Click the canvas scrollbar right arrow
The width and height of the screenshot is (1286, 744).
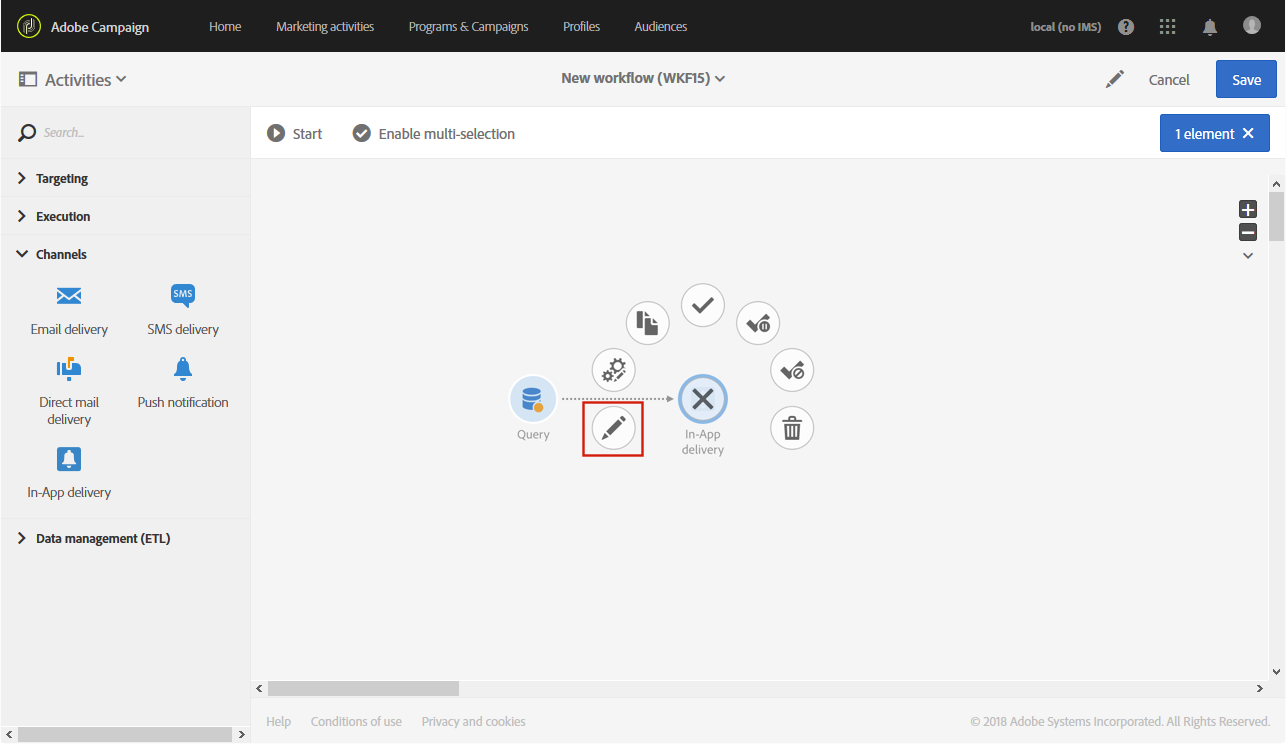(x=1260, y=688)
